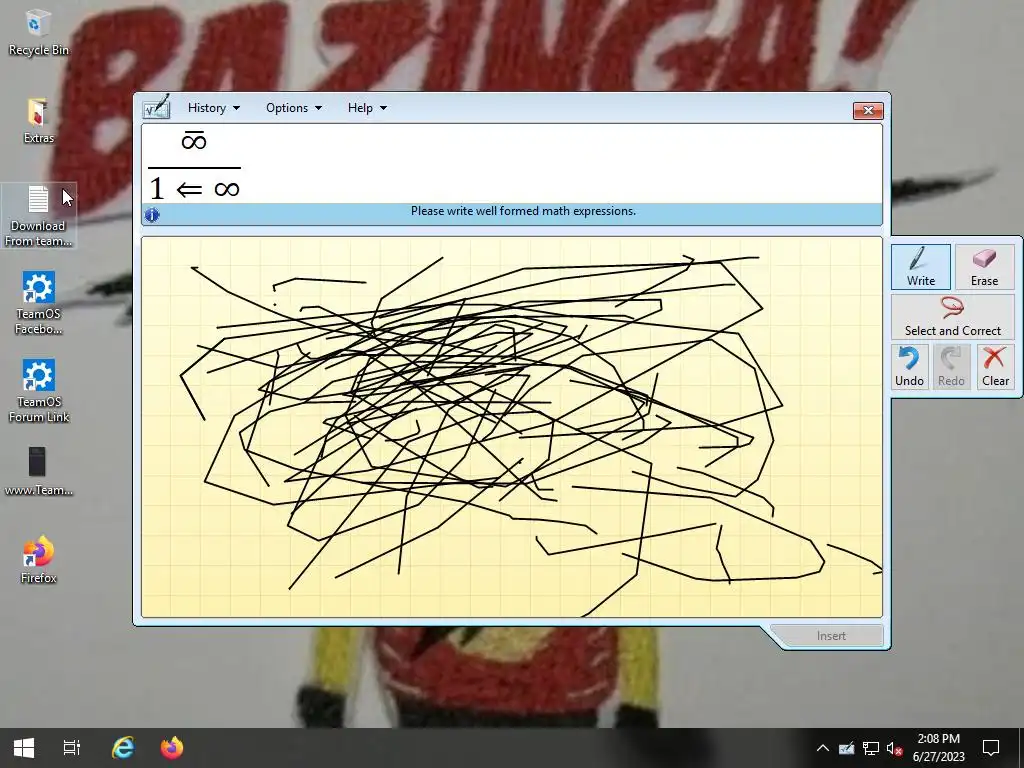
Task: Select the Write pen tool
Action: point(920,266)
